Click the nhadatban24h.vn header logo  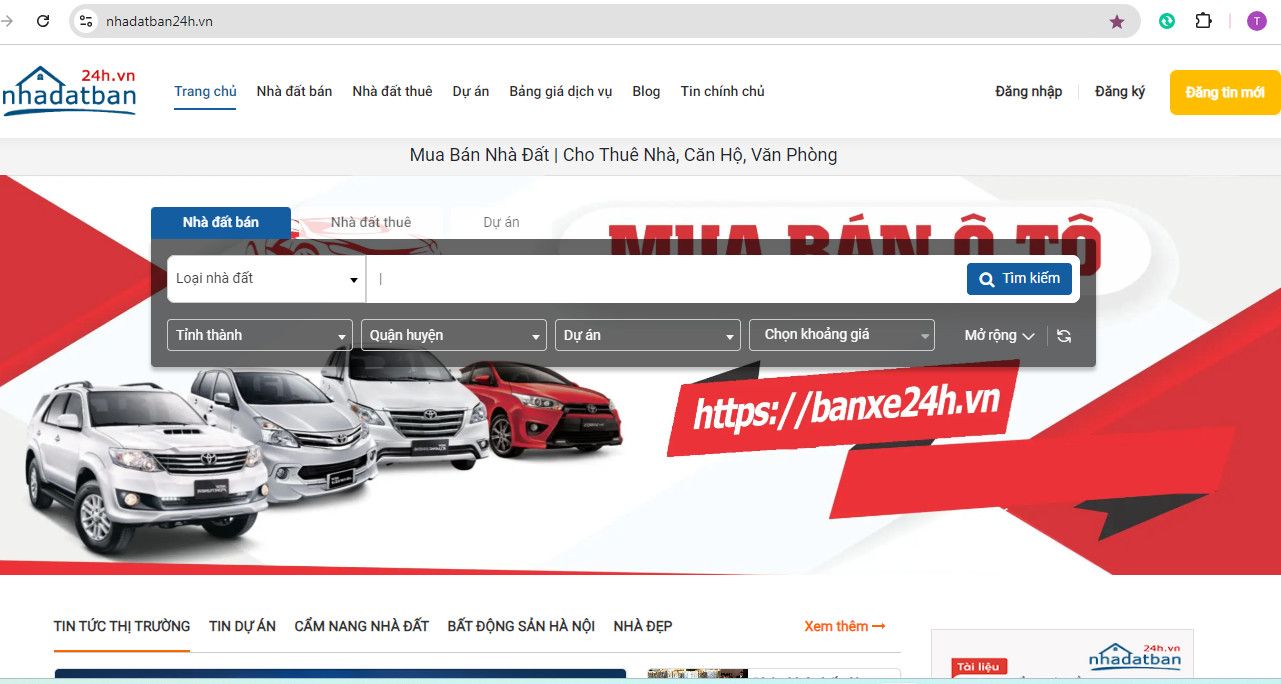(69, 91)
